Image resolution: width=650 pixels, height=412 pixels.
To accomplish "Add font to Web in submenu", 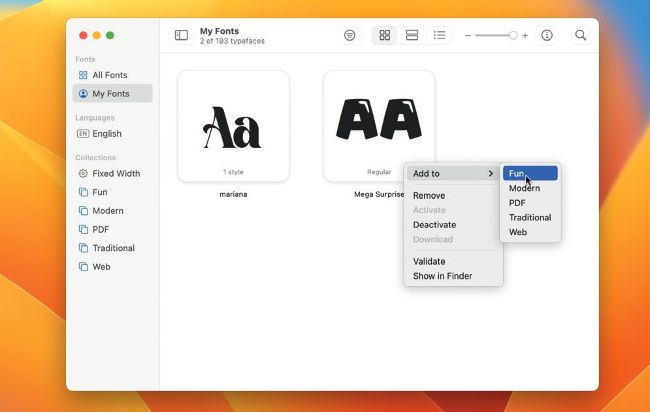I will [530, 232].
